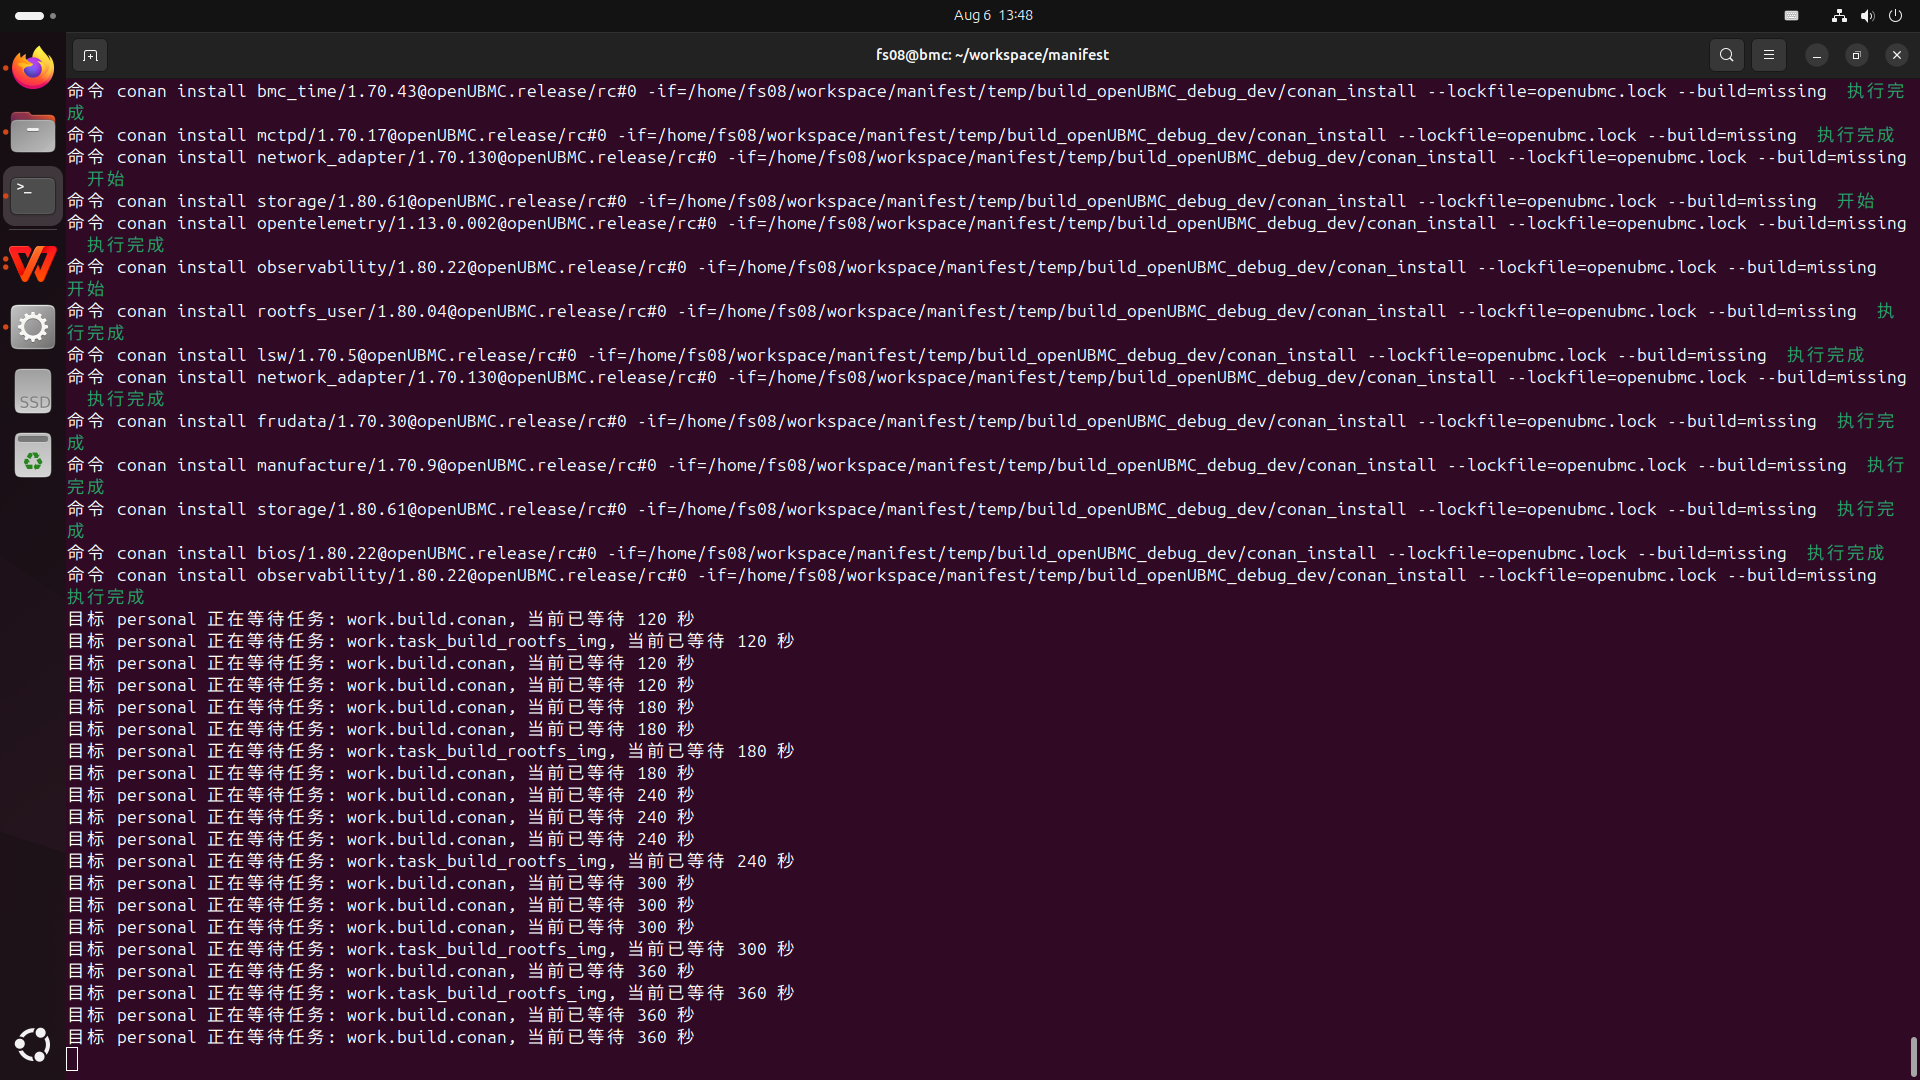Select the Terminal icon in dock
The width and height of the screenshot is (1920, 1080).
33,195
